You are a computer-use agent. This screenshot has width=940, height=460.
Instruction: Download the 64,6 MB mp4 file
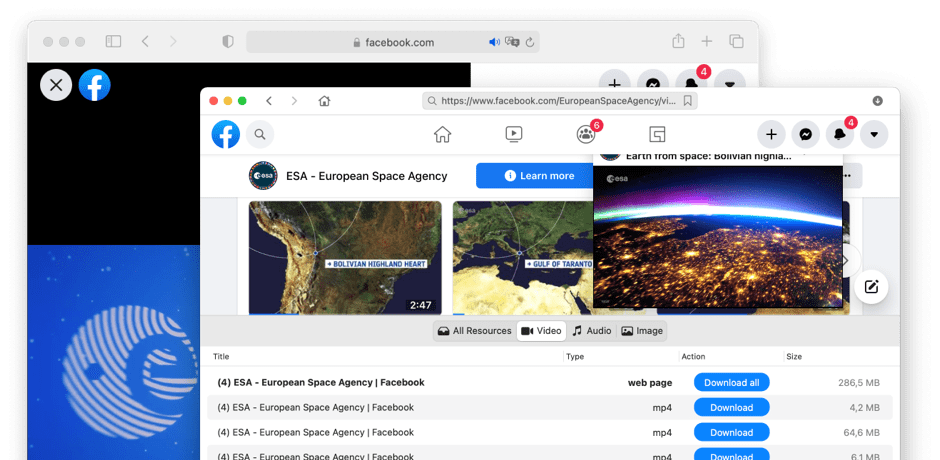tap(731, 432)
